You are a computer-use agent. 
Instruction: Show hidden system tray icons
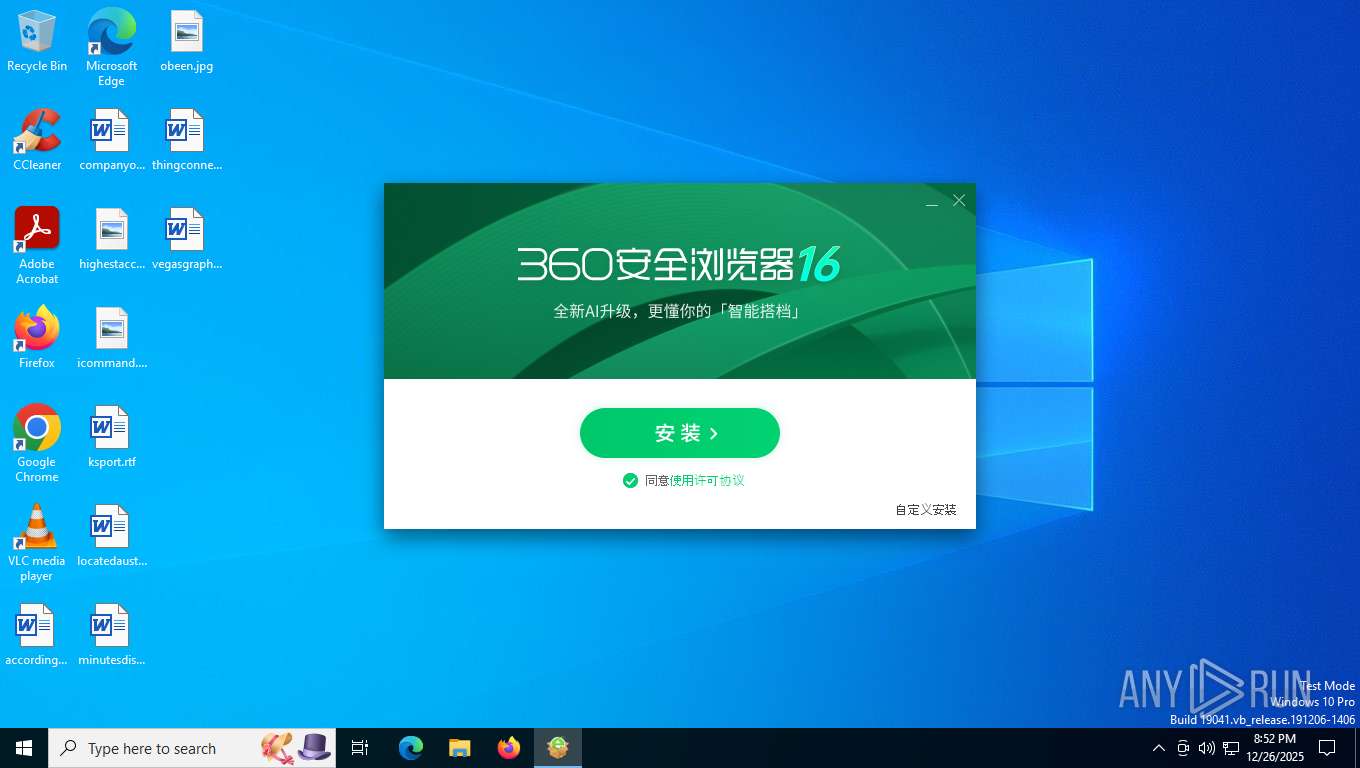coord(1159,748)
